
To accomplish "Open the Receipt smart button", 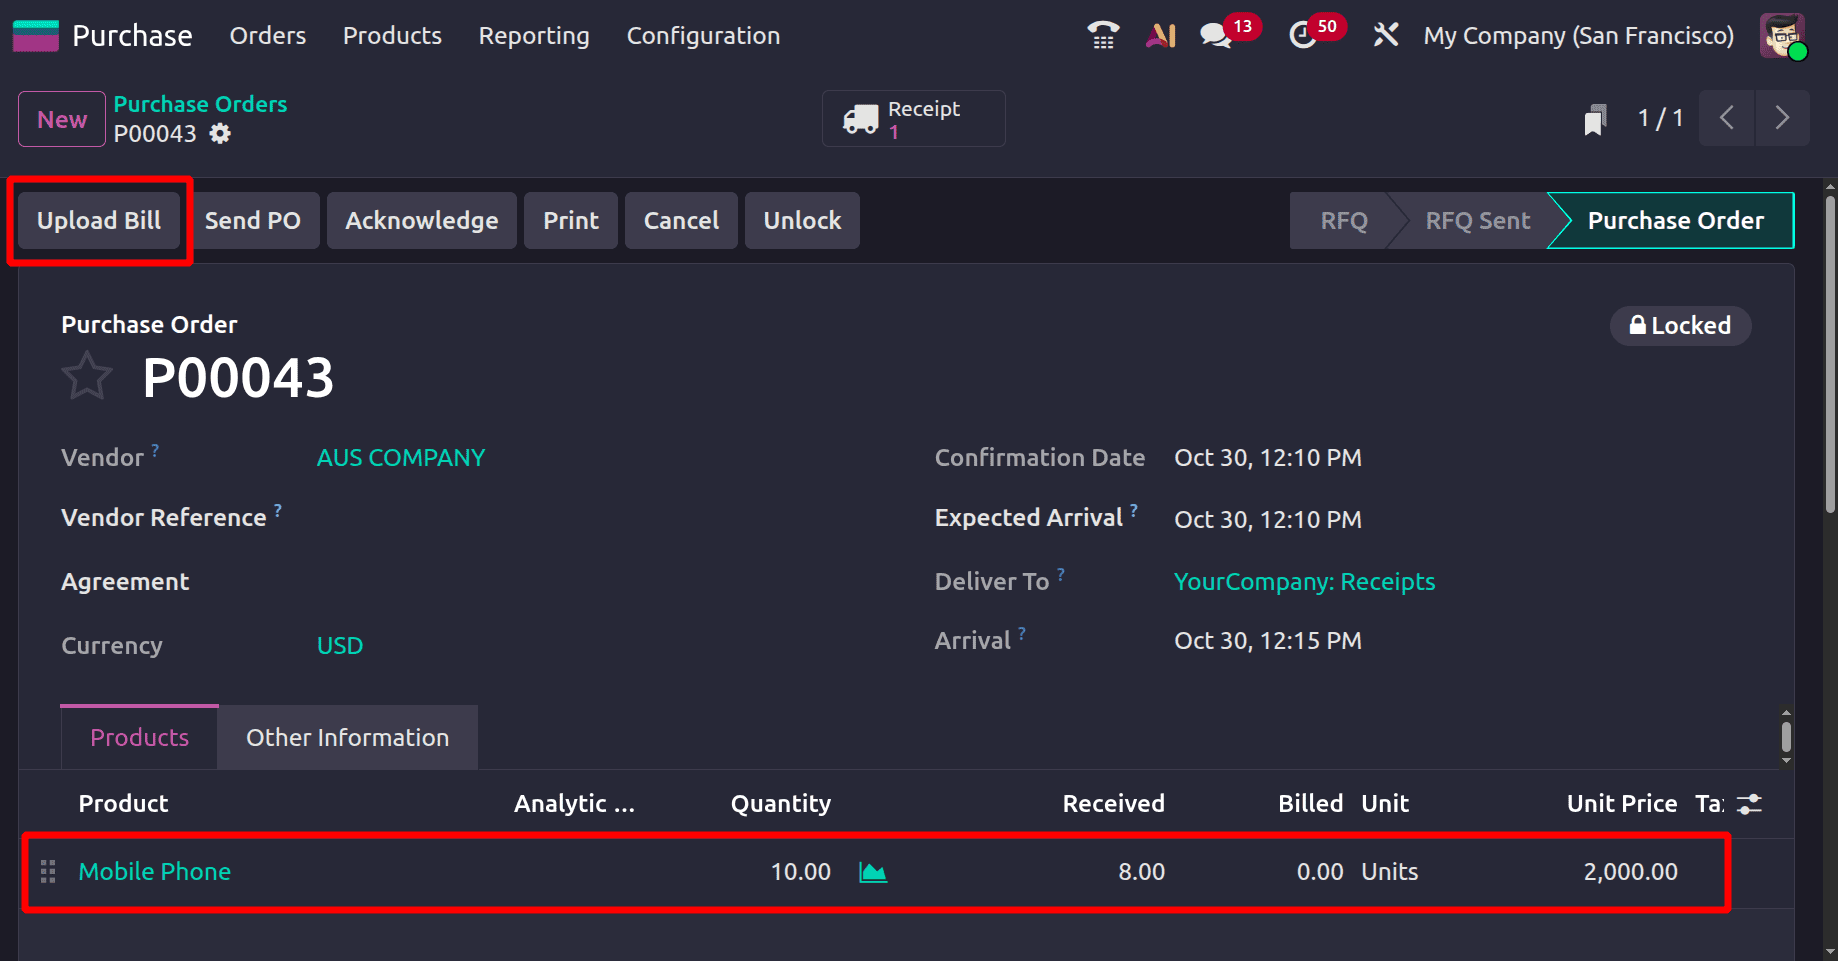I will coord(912,118).
